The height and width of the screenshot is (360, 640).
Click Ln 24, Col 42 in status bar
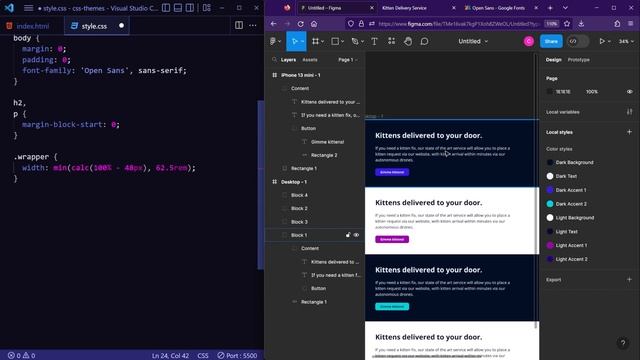point(170,356)
